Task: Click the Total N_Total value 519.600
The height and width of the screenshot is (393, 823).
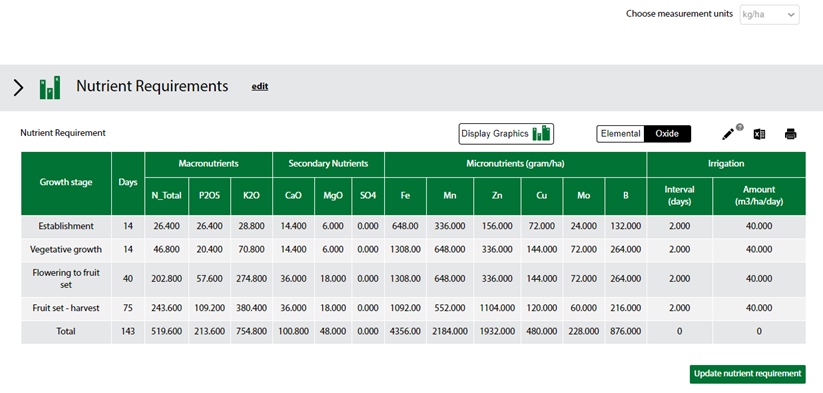Action: [166, 332]
